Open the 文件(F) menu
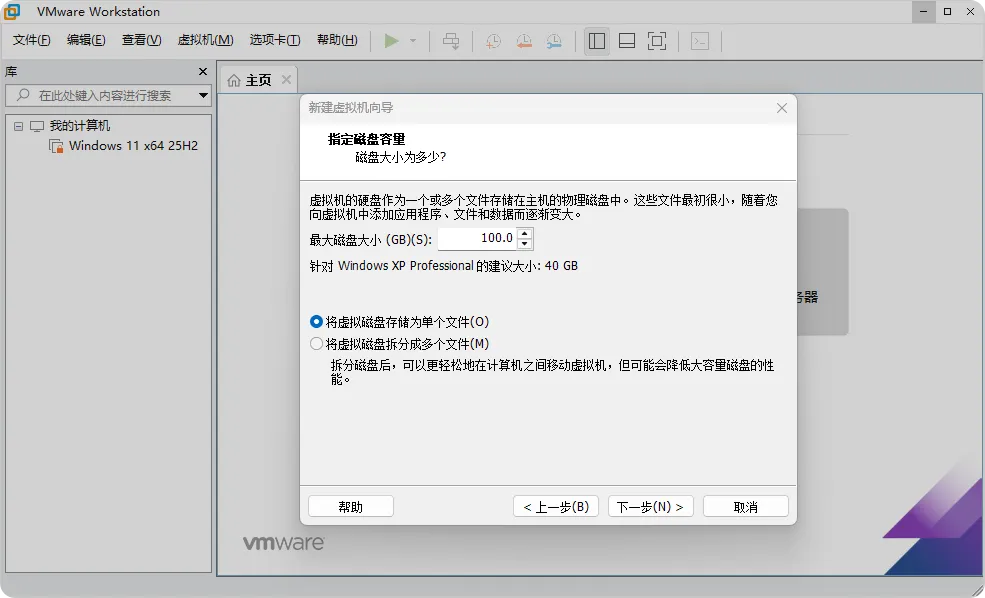985x598 pixels. [31, 40]
